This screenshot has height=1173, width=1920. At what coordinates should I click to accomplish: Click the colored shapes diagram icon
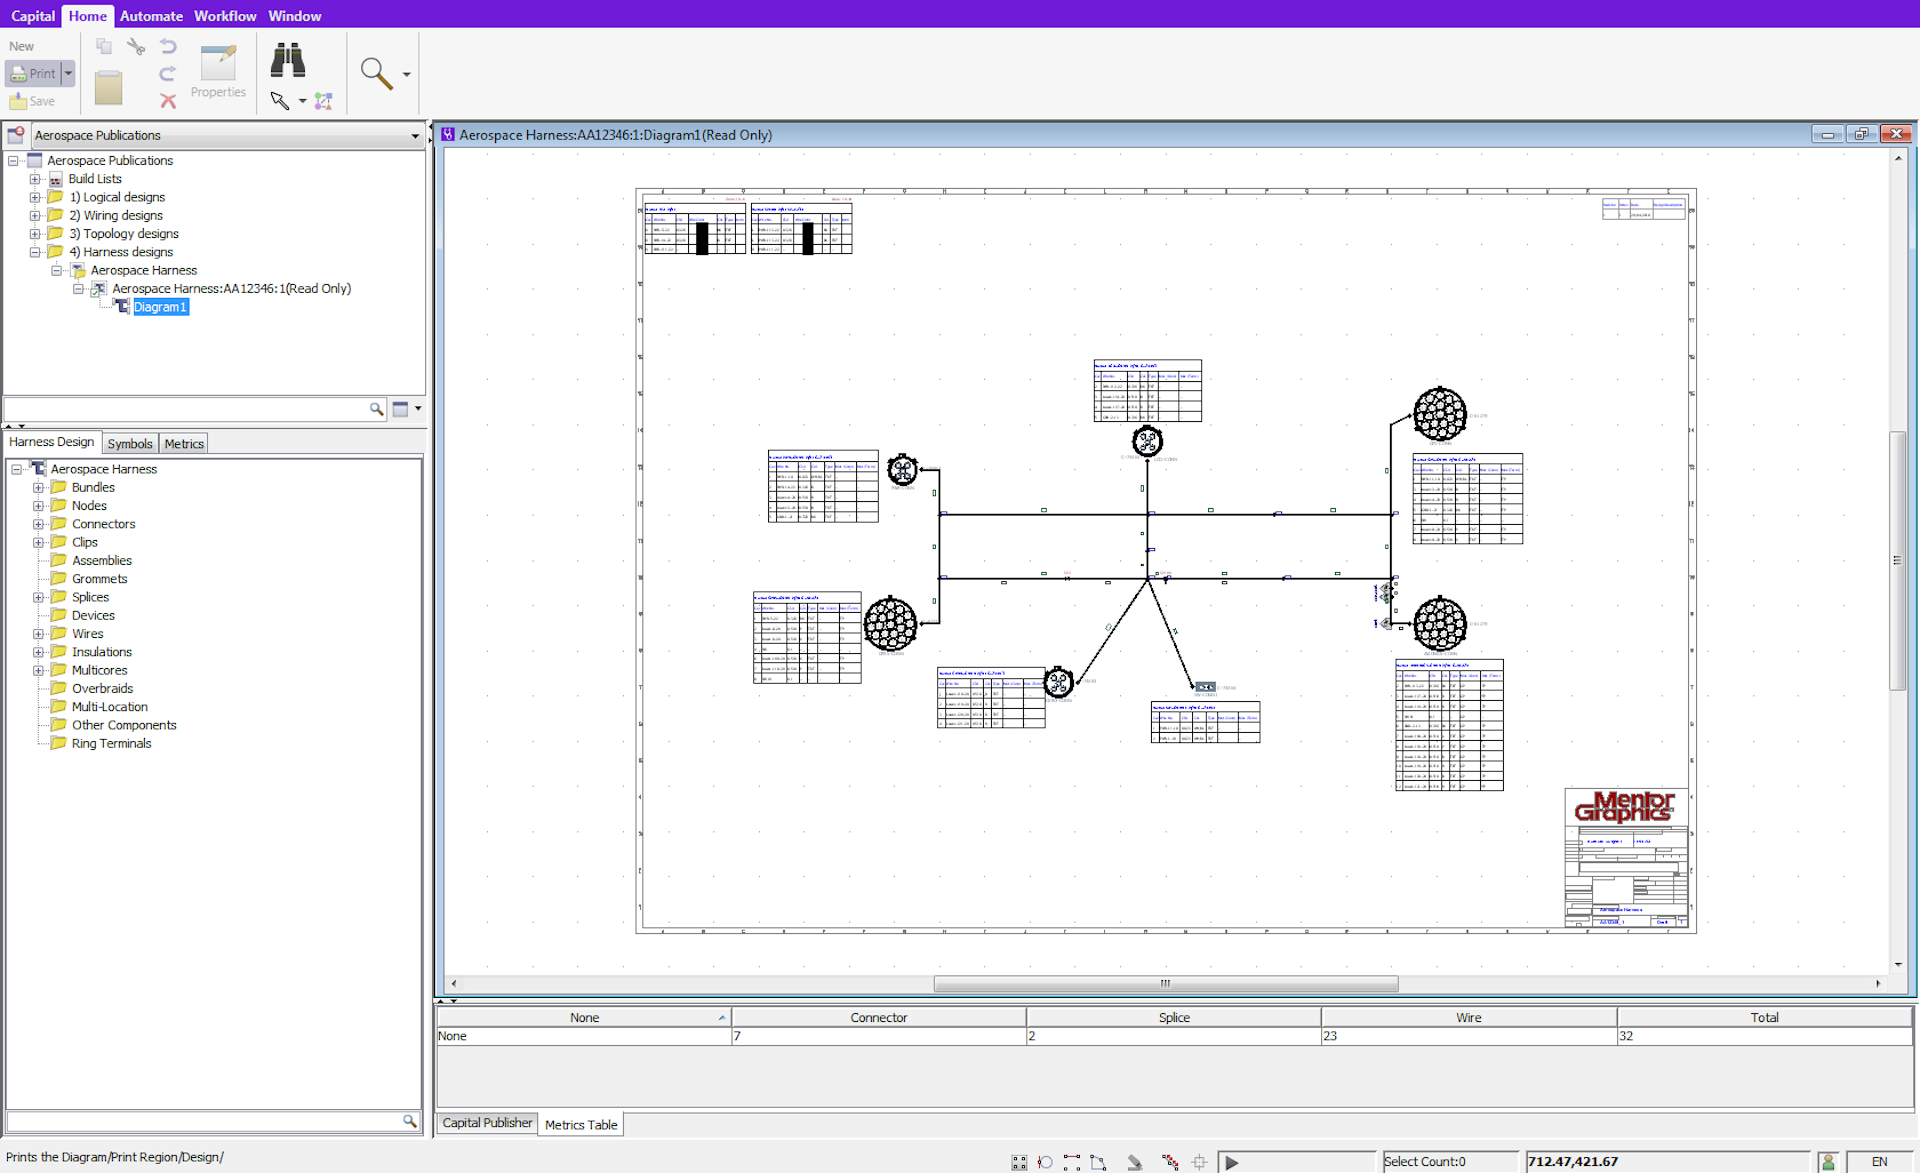323,101
